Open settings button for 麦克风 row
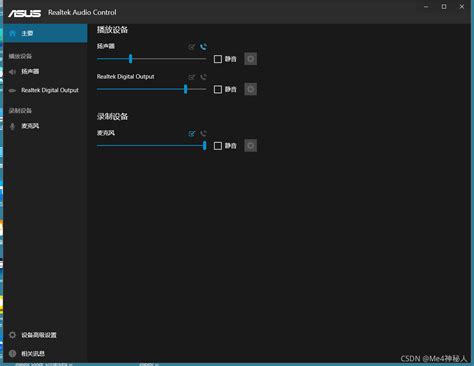 (251, 146)
